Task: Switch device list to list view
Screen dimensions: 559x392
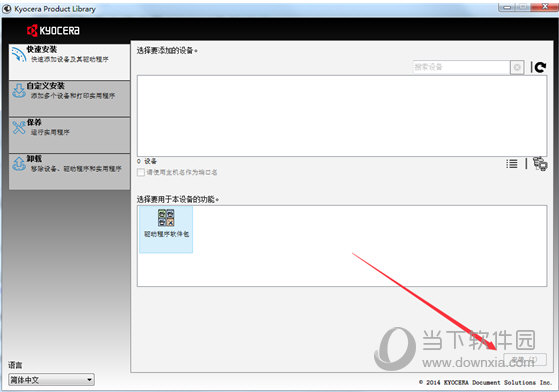Action: click(x=512, y=164)
